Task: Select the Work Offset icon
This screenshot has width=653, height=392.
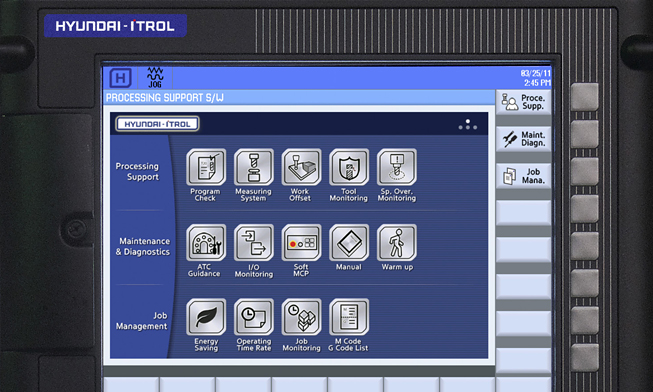Action: (302, 167)
